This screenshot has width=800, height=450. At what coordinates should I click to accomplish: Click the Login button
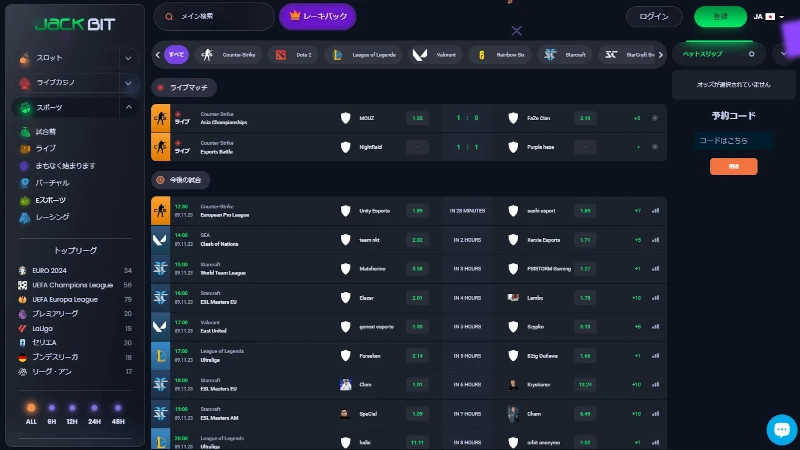(x=654, y=16)
